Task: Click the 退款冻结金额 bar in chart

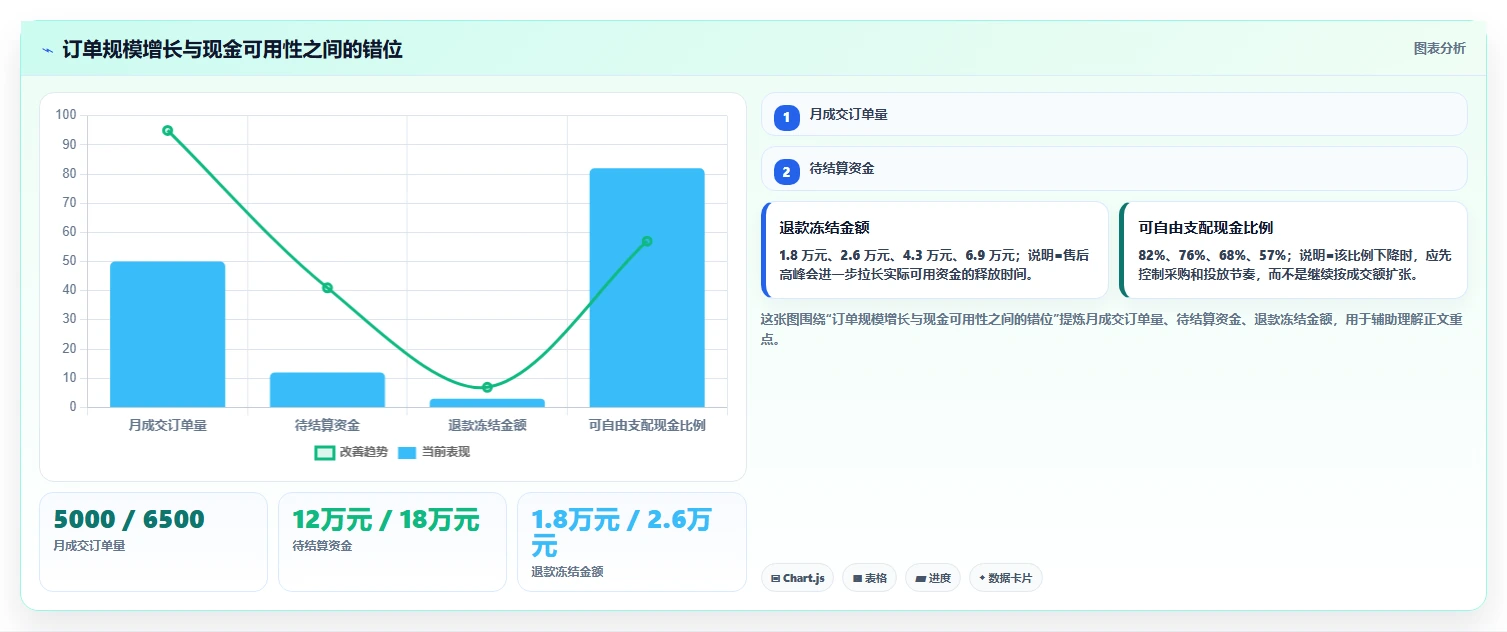Action: coord(487,403)
